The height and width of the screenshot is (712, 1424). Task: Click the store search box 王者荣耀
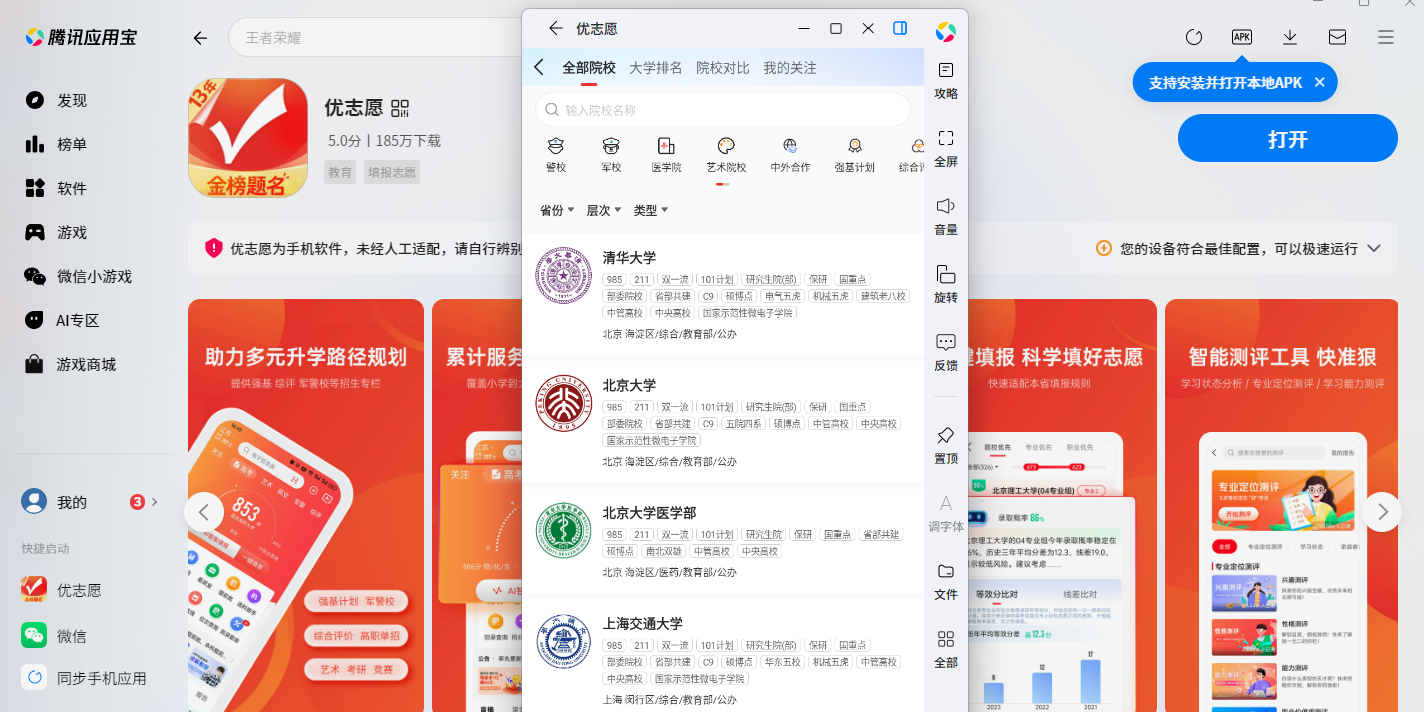pyautogui.click(x=375, y=38)
